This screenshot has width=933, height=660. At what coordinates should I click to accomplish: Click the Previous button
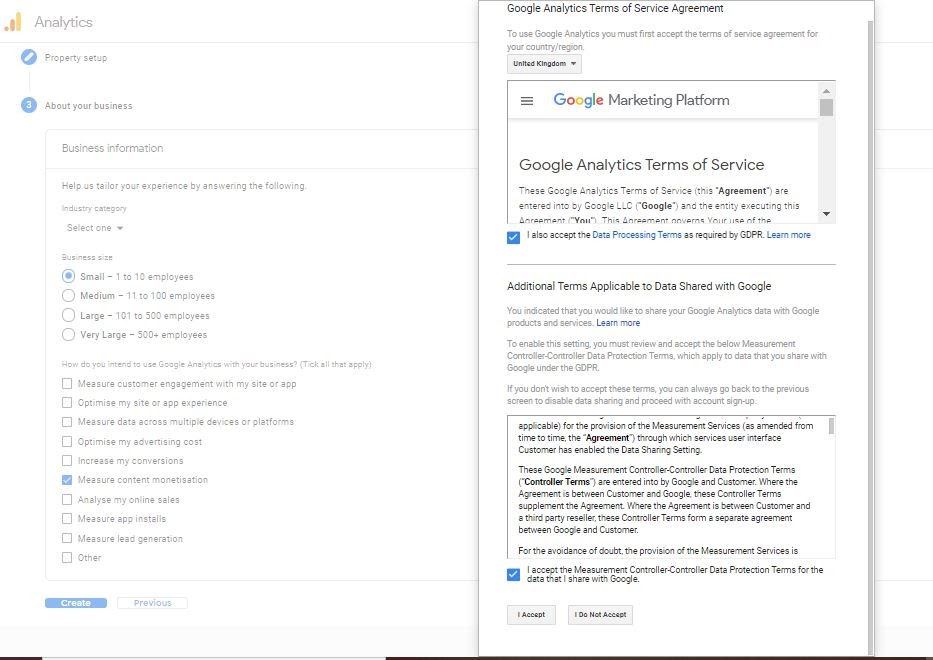(x=152, y=603)
